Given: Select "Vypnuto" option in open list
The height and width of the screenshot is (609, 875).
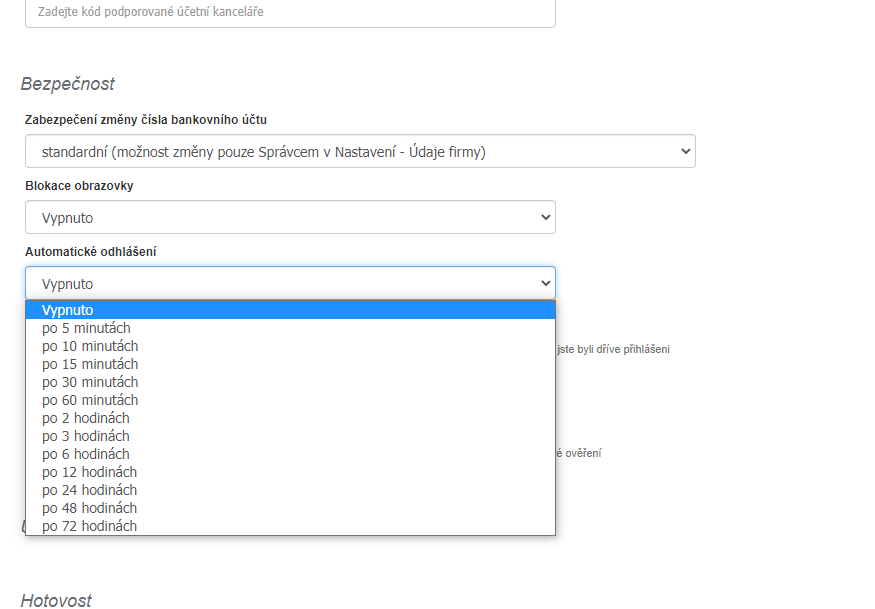Looking at the screenshot, I should [68, 310].
